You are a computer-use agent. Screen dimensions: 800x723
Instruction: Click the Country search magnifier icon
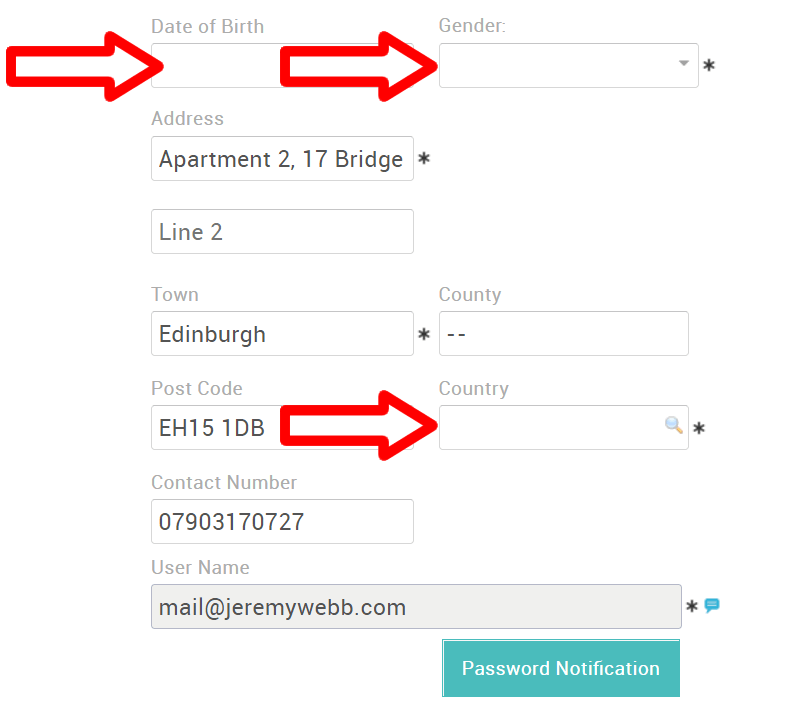click(673, 425)
